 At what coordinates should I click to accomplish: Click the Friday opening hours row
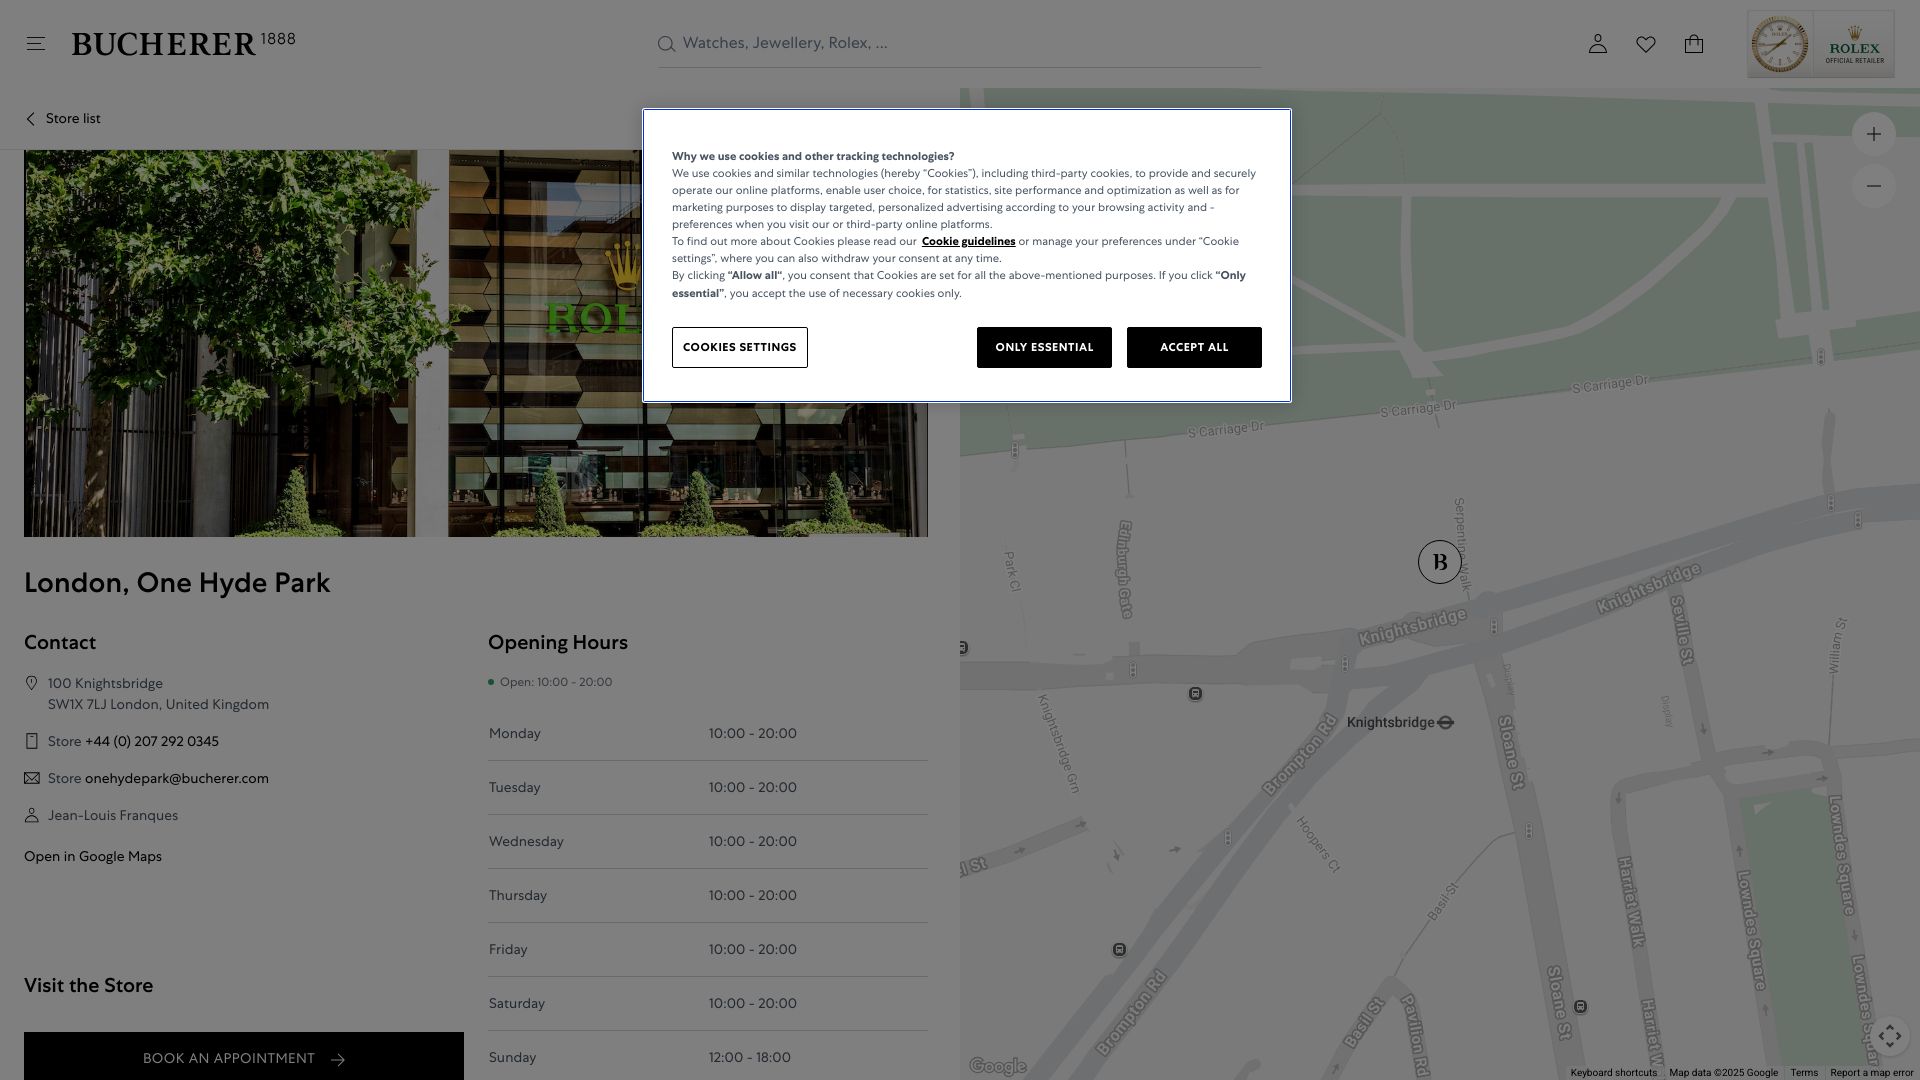(708, 950)
